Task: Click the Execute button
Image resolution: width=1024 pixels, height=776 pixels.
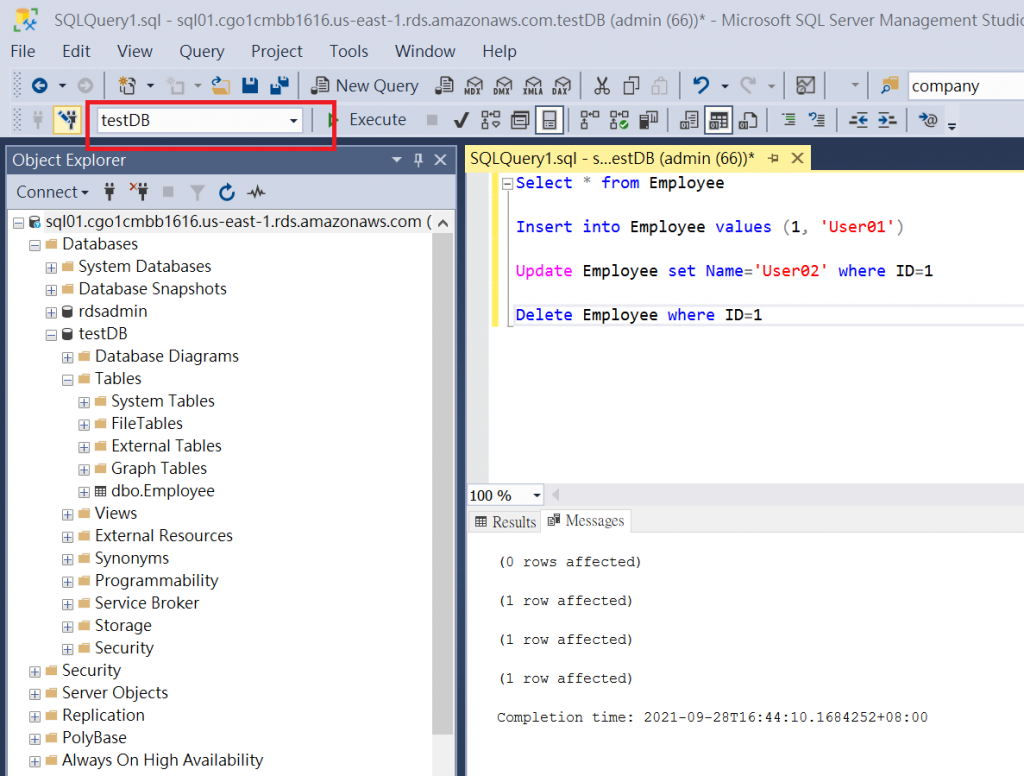Action: (367, 120)
